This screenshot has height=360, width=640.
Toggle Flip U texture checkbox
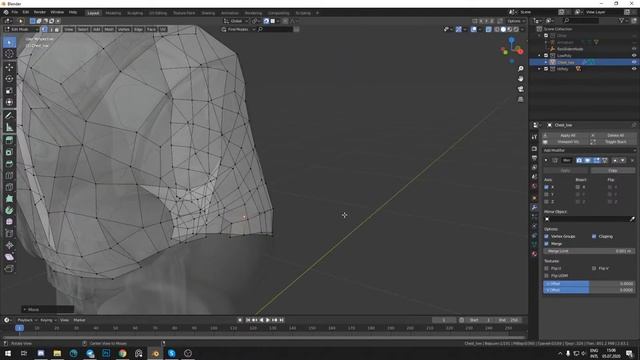(x=547, y=268)
